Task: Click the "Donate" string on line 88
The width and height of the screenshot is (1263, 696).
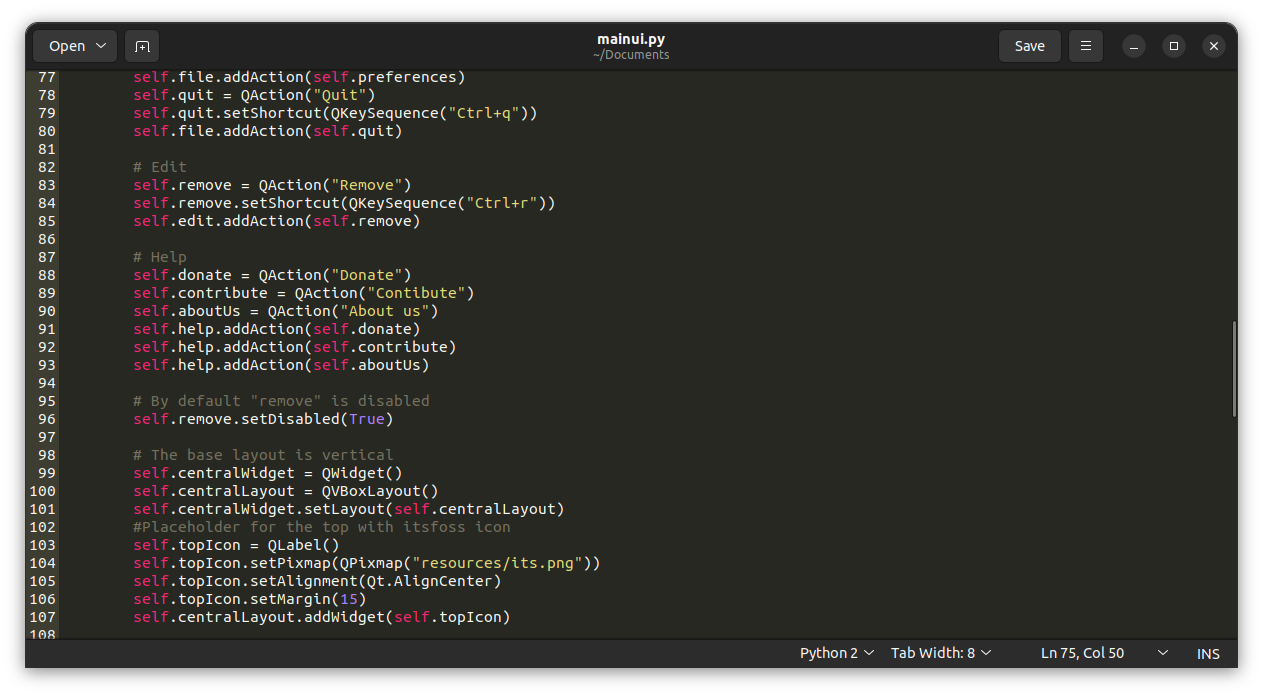Action: 365,274
